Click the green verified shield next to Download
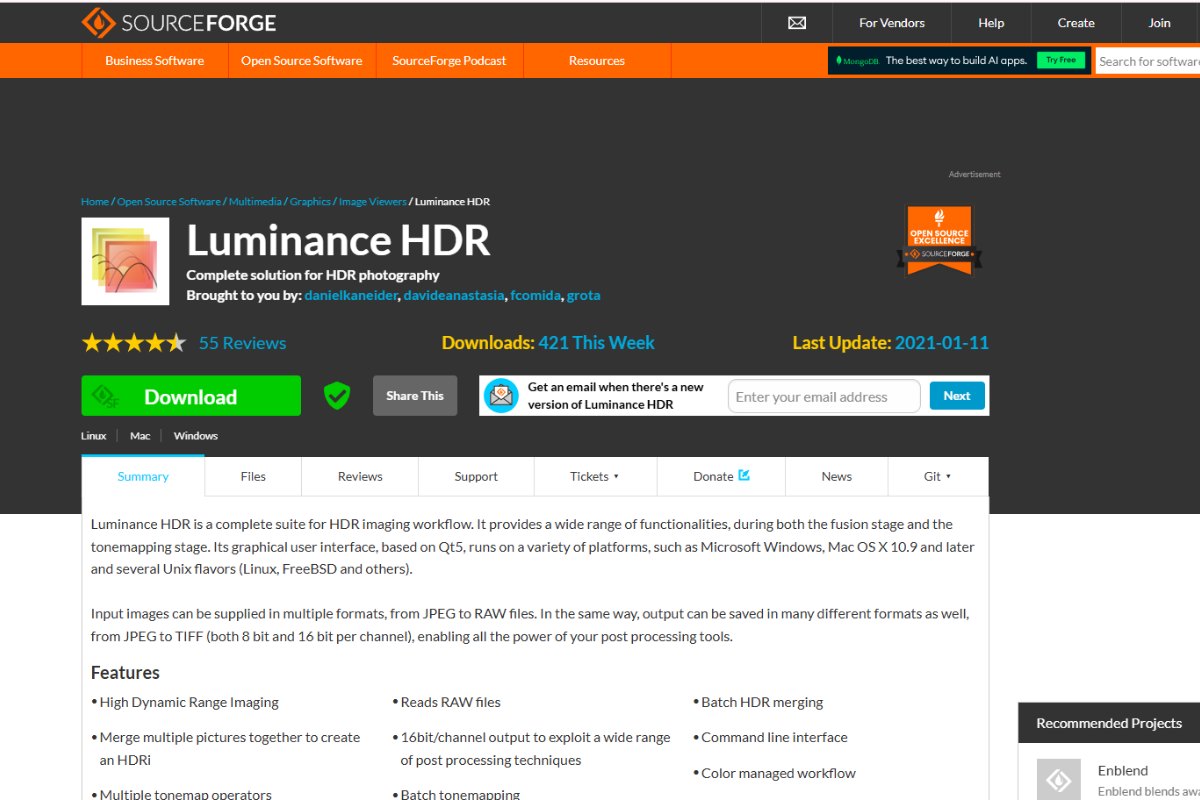 pos(336,395)
